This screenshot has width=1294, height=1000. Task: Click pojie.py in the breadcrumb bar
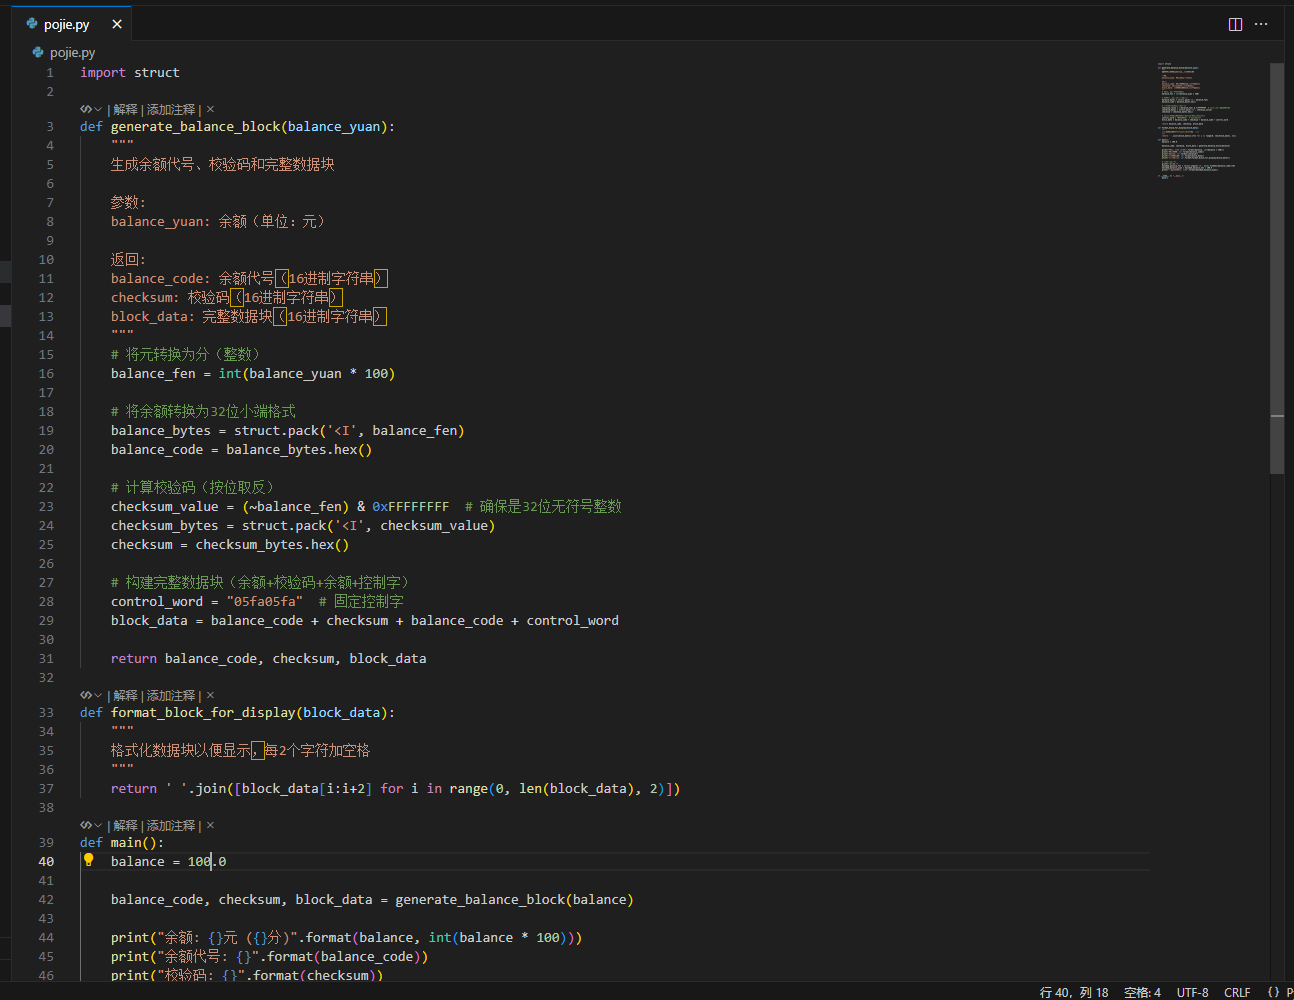(72, 52)
